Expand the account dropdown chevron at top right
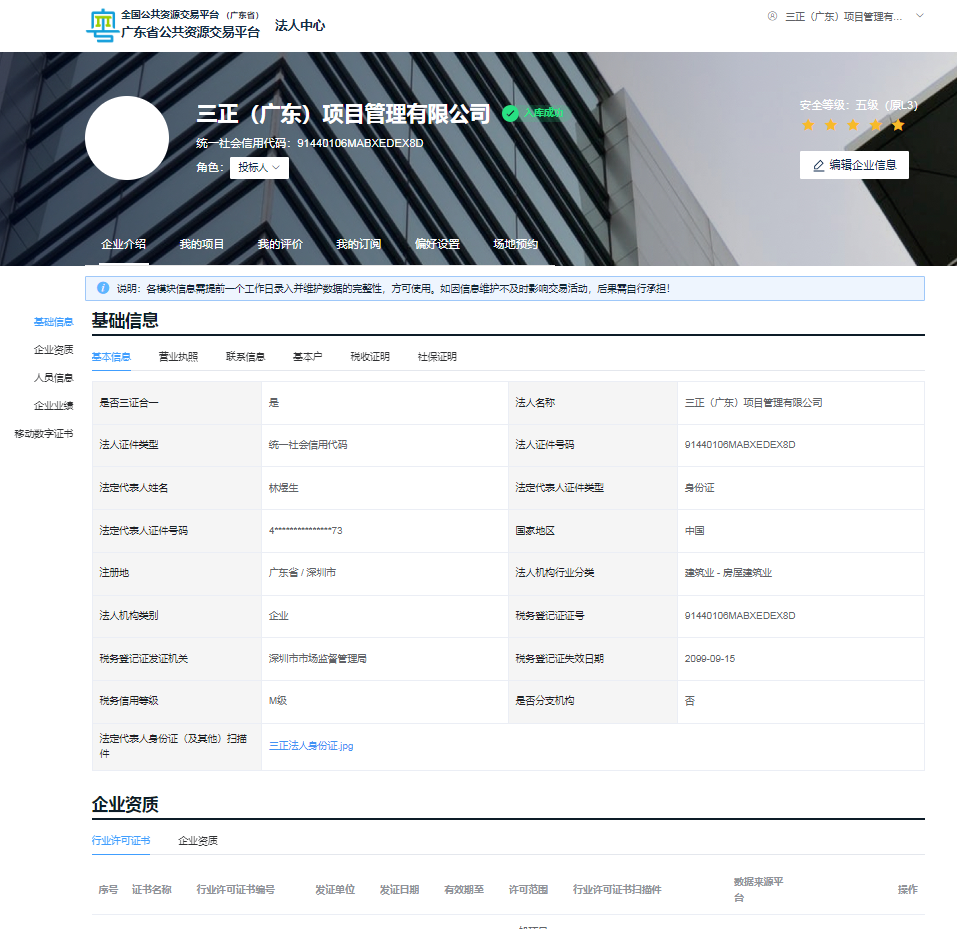957x929 pixels. 920,16
